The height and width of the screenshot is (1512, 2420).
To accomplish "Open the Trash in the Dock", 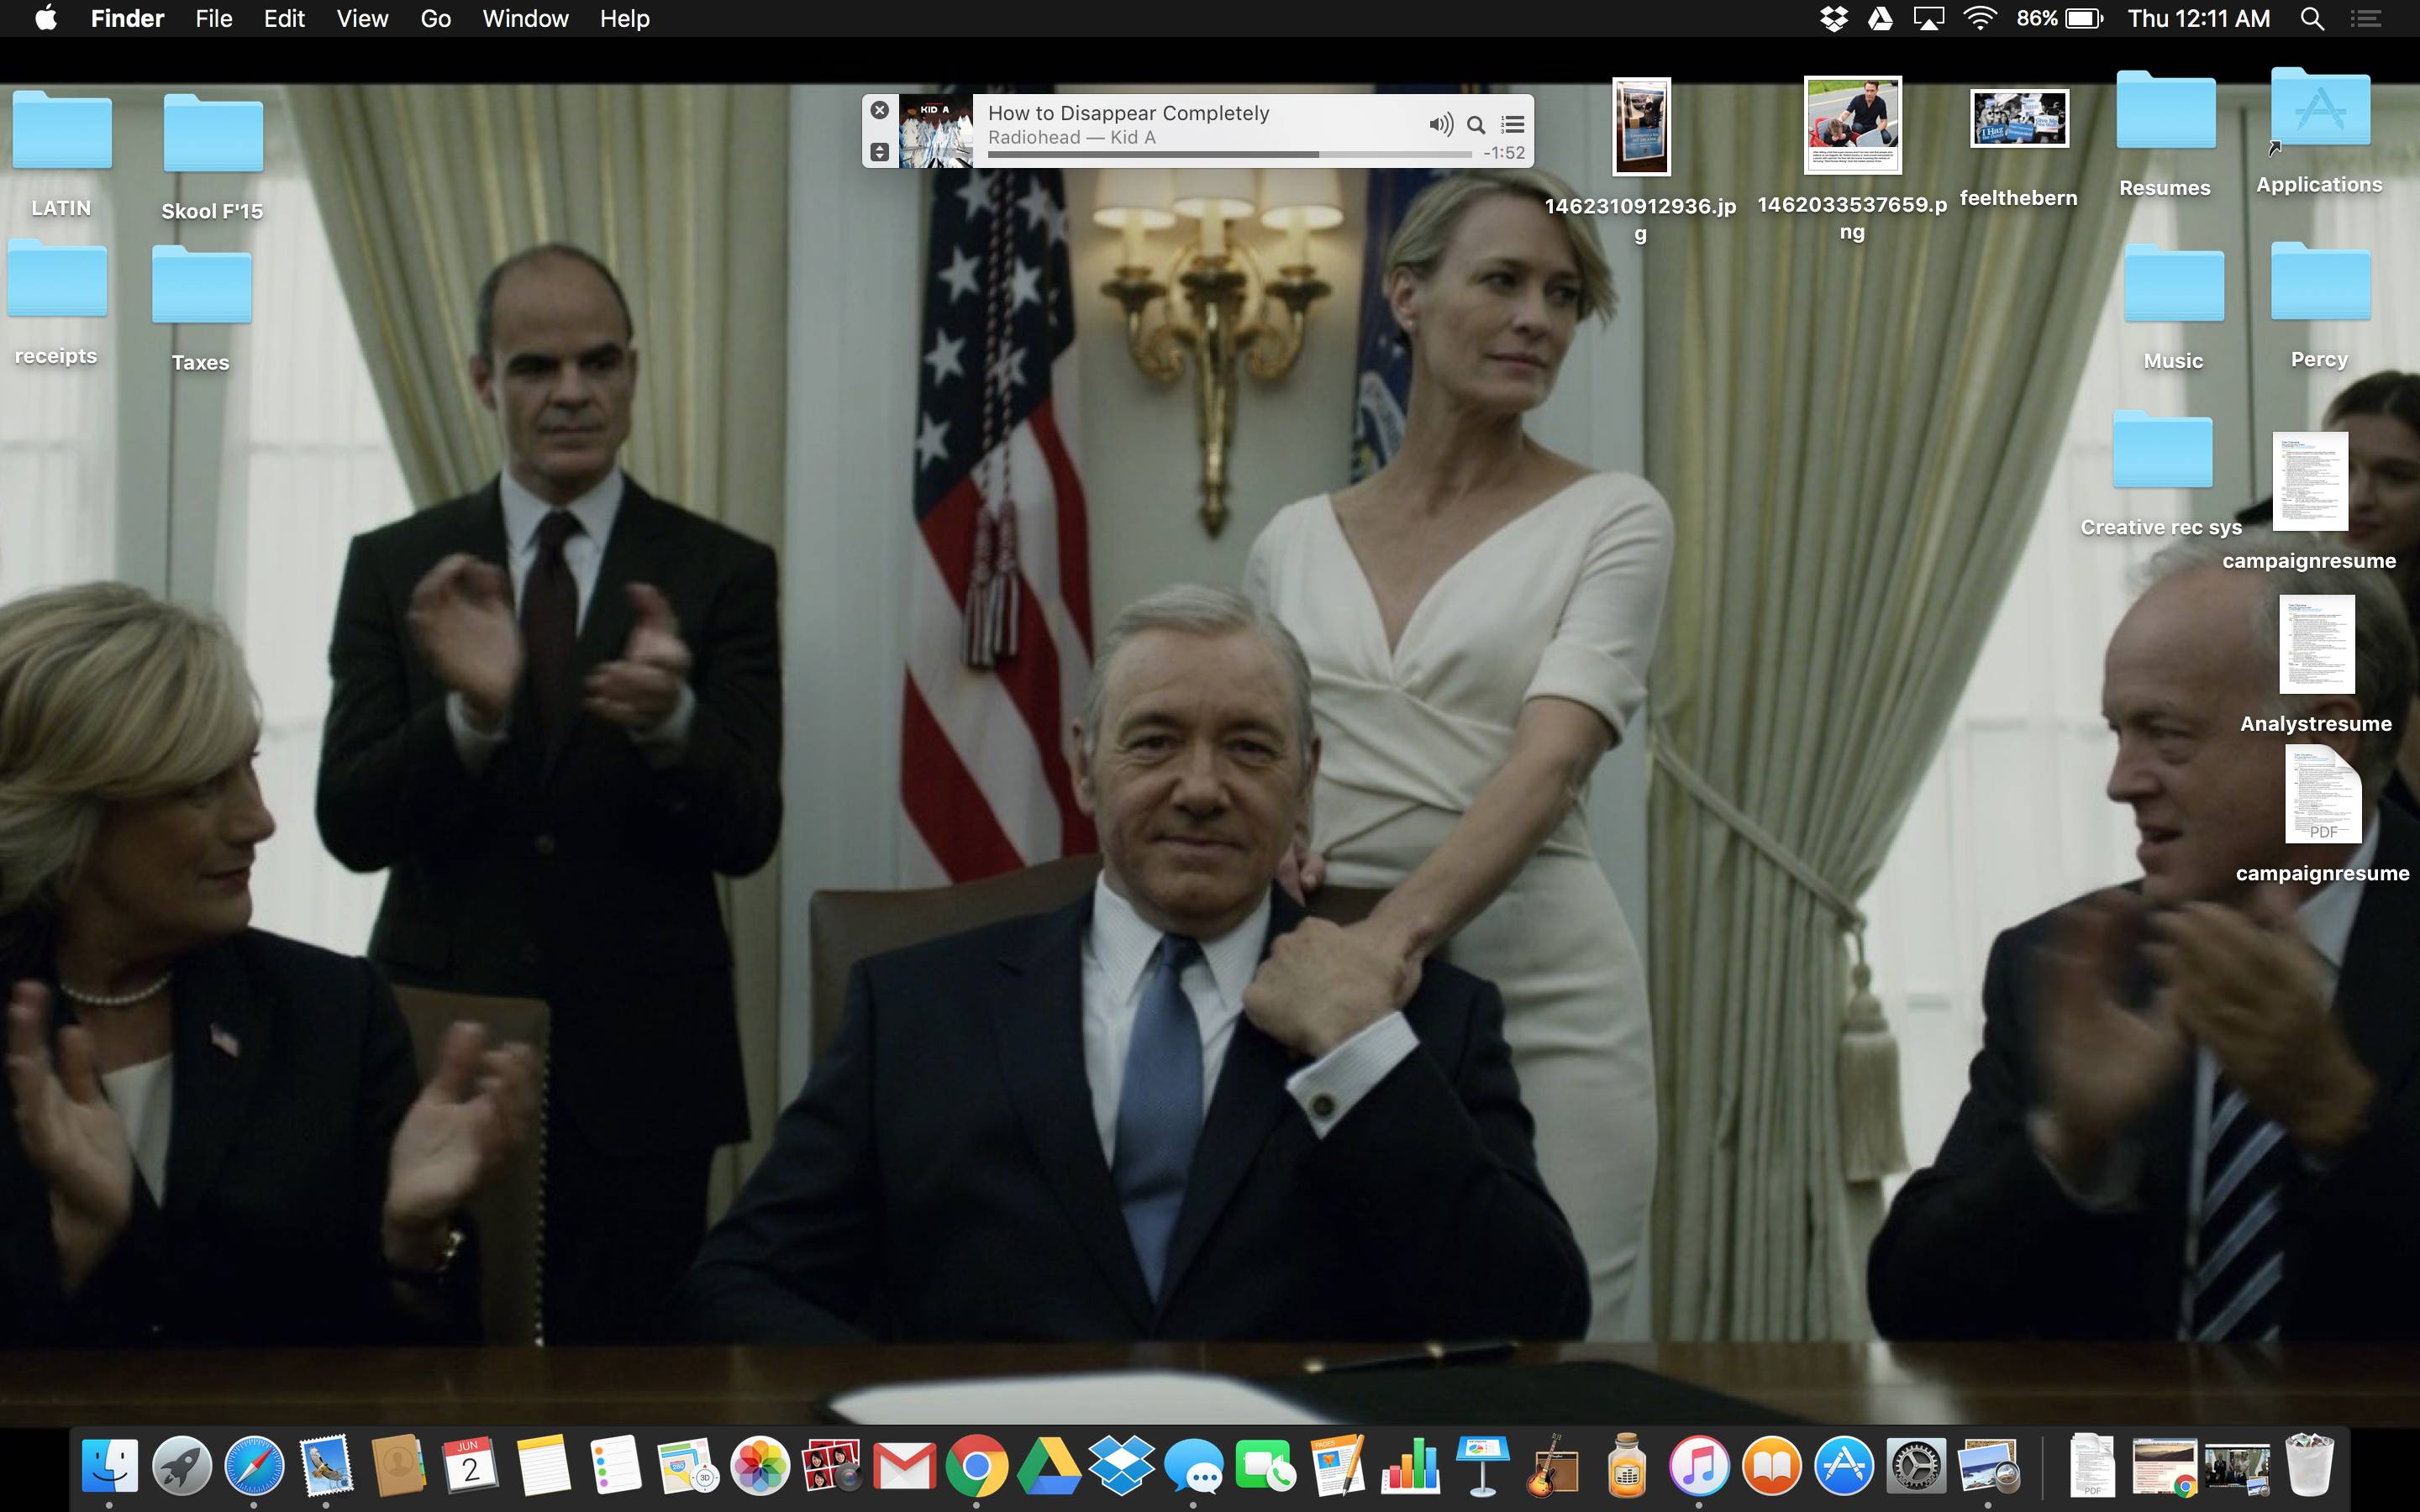I will click(2310, 1466).
